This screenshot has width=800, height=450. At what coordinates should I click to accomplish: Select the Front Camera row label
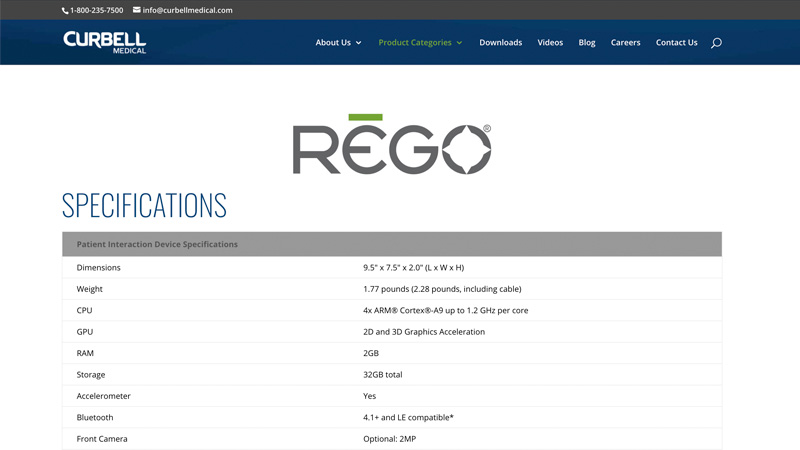[x=102, y=439]
